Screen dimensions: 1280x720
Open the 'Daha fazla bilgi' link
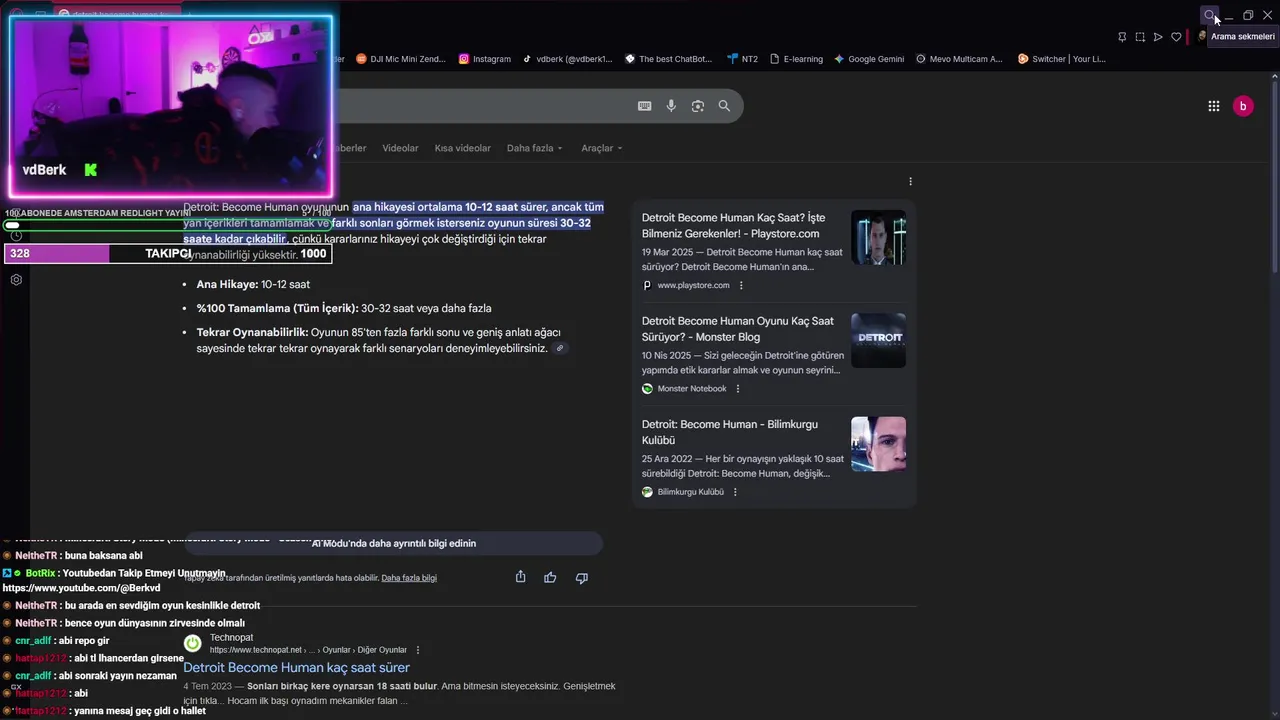409,578
